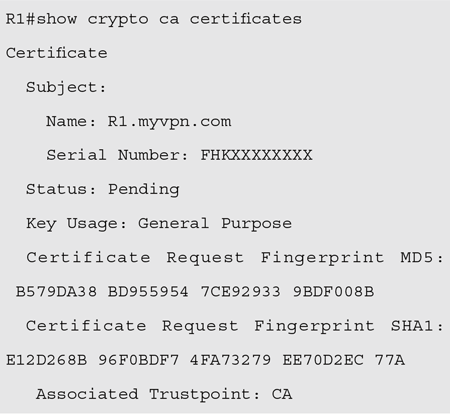Click the 'Serial Number:' label

click(x=117, y=155)
